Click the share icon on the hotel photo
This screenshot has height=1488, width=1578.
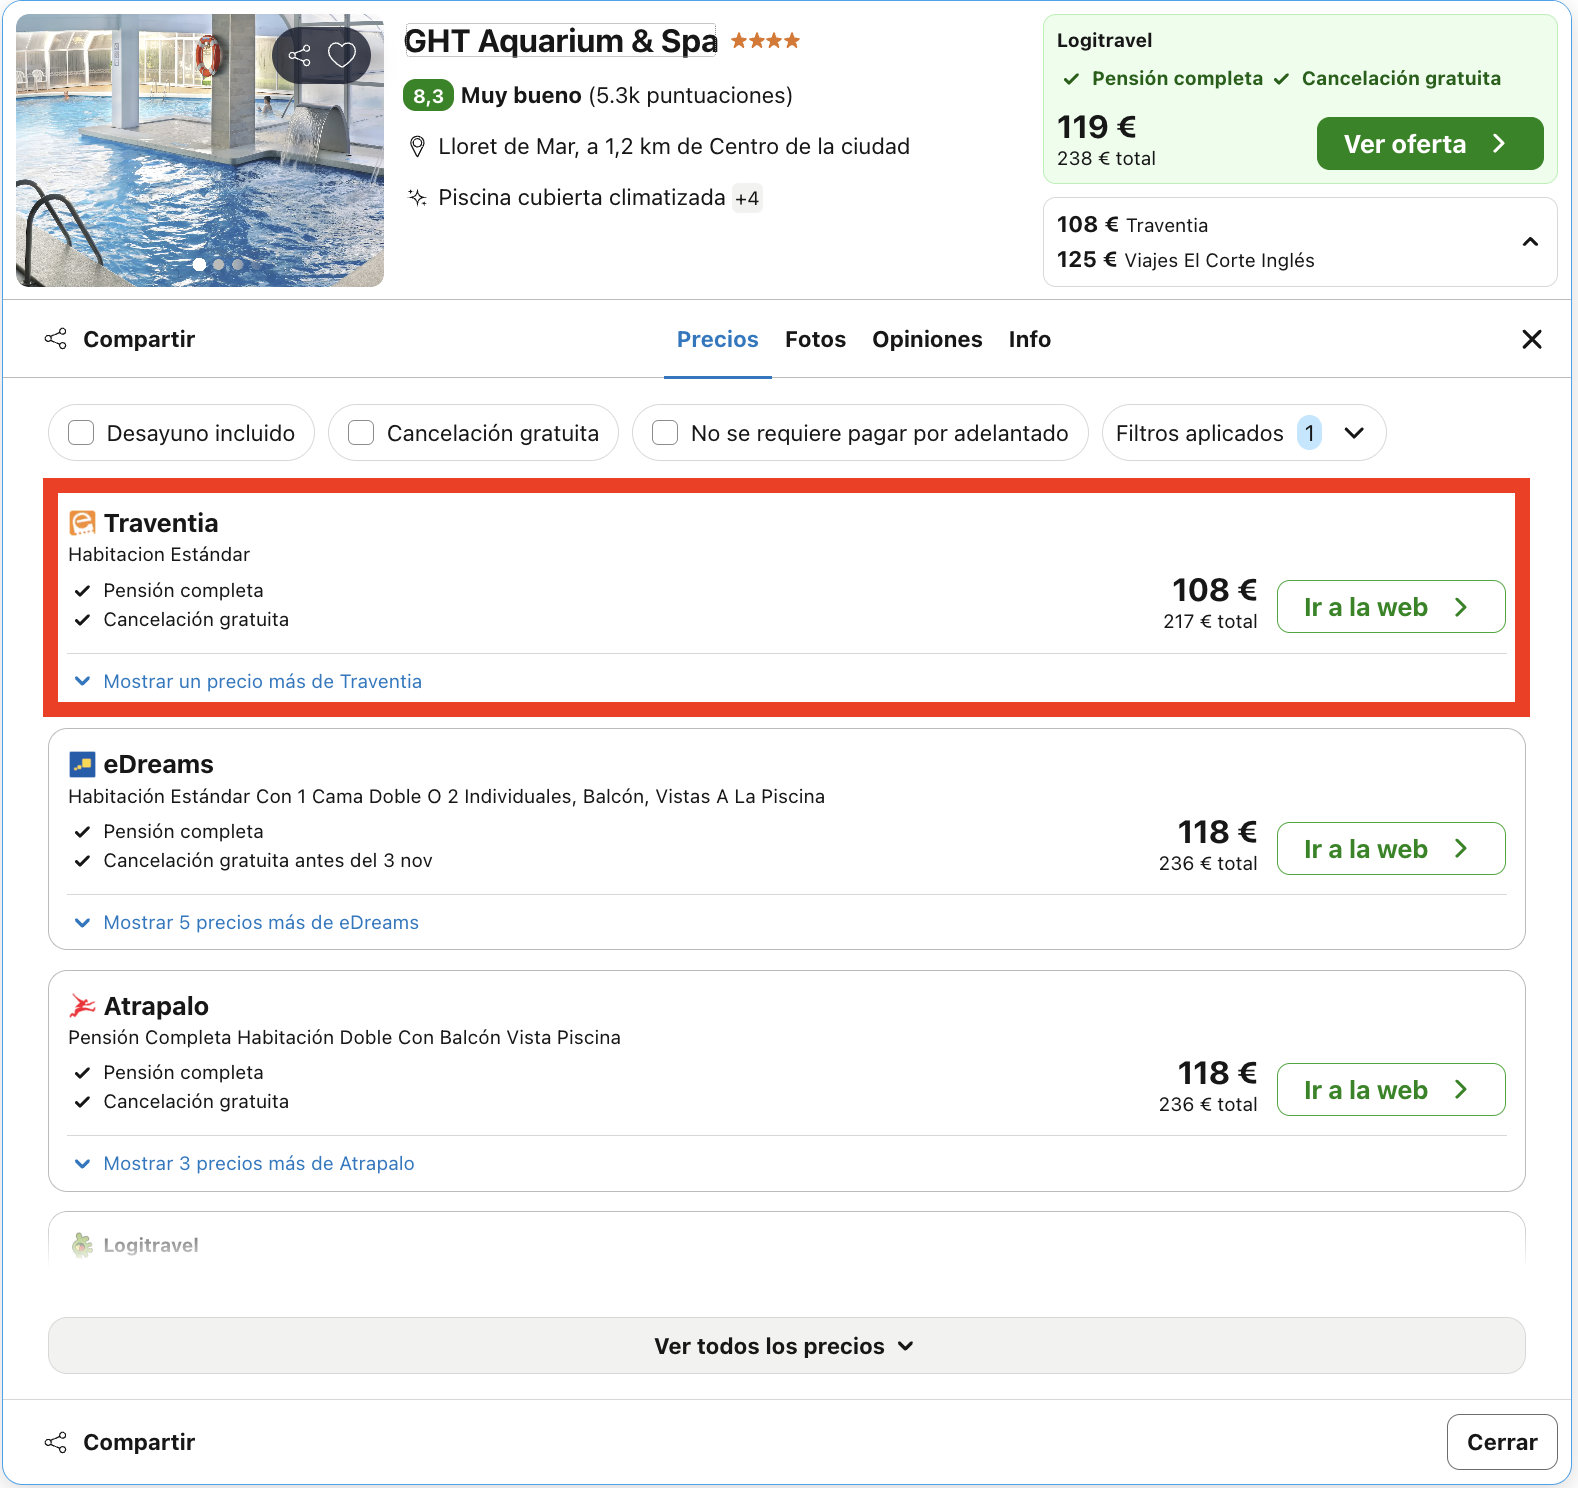(299, 55)
